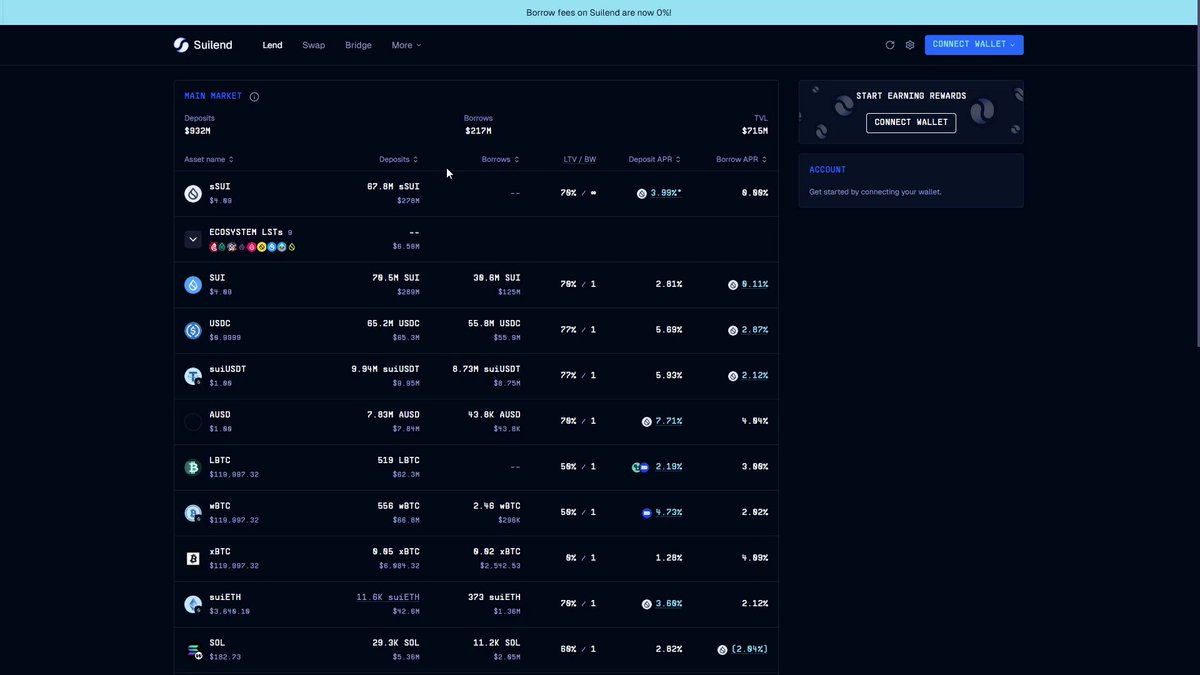Click reward icon beside wBTC 4.73% deposit APR
This screenshot has width=1200, height=675.
pyautogui.click(x=647, y=513)
